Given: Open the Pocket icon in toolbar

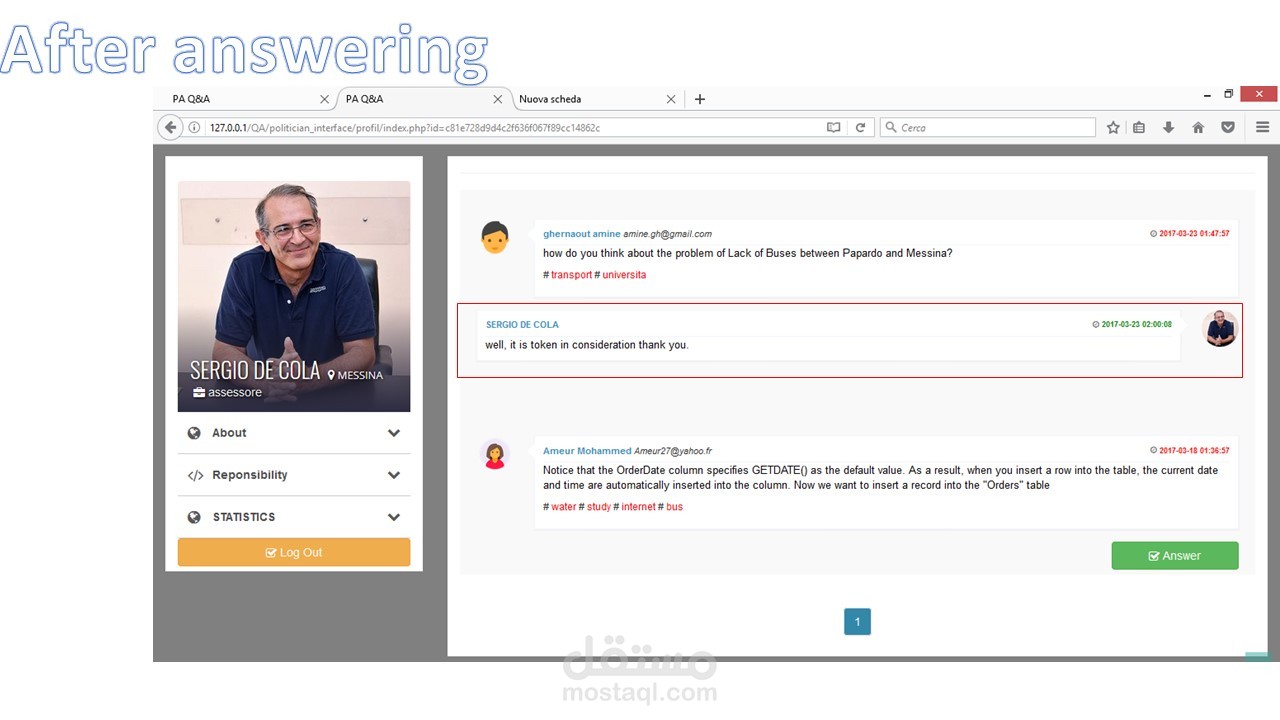Looking at the screenshot, I should tap(1228, 128).
